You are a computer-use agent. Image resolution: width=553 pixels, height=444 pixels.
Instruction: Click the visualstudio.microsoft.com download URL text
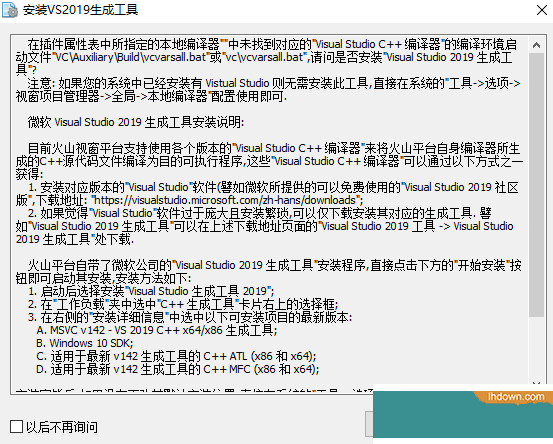point(226,200)
